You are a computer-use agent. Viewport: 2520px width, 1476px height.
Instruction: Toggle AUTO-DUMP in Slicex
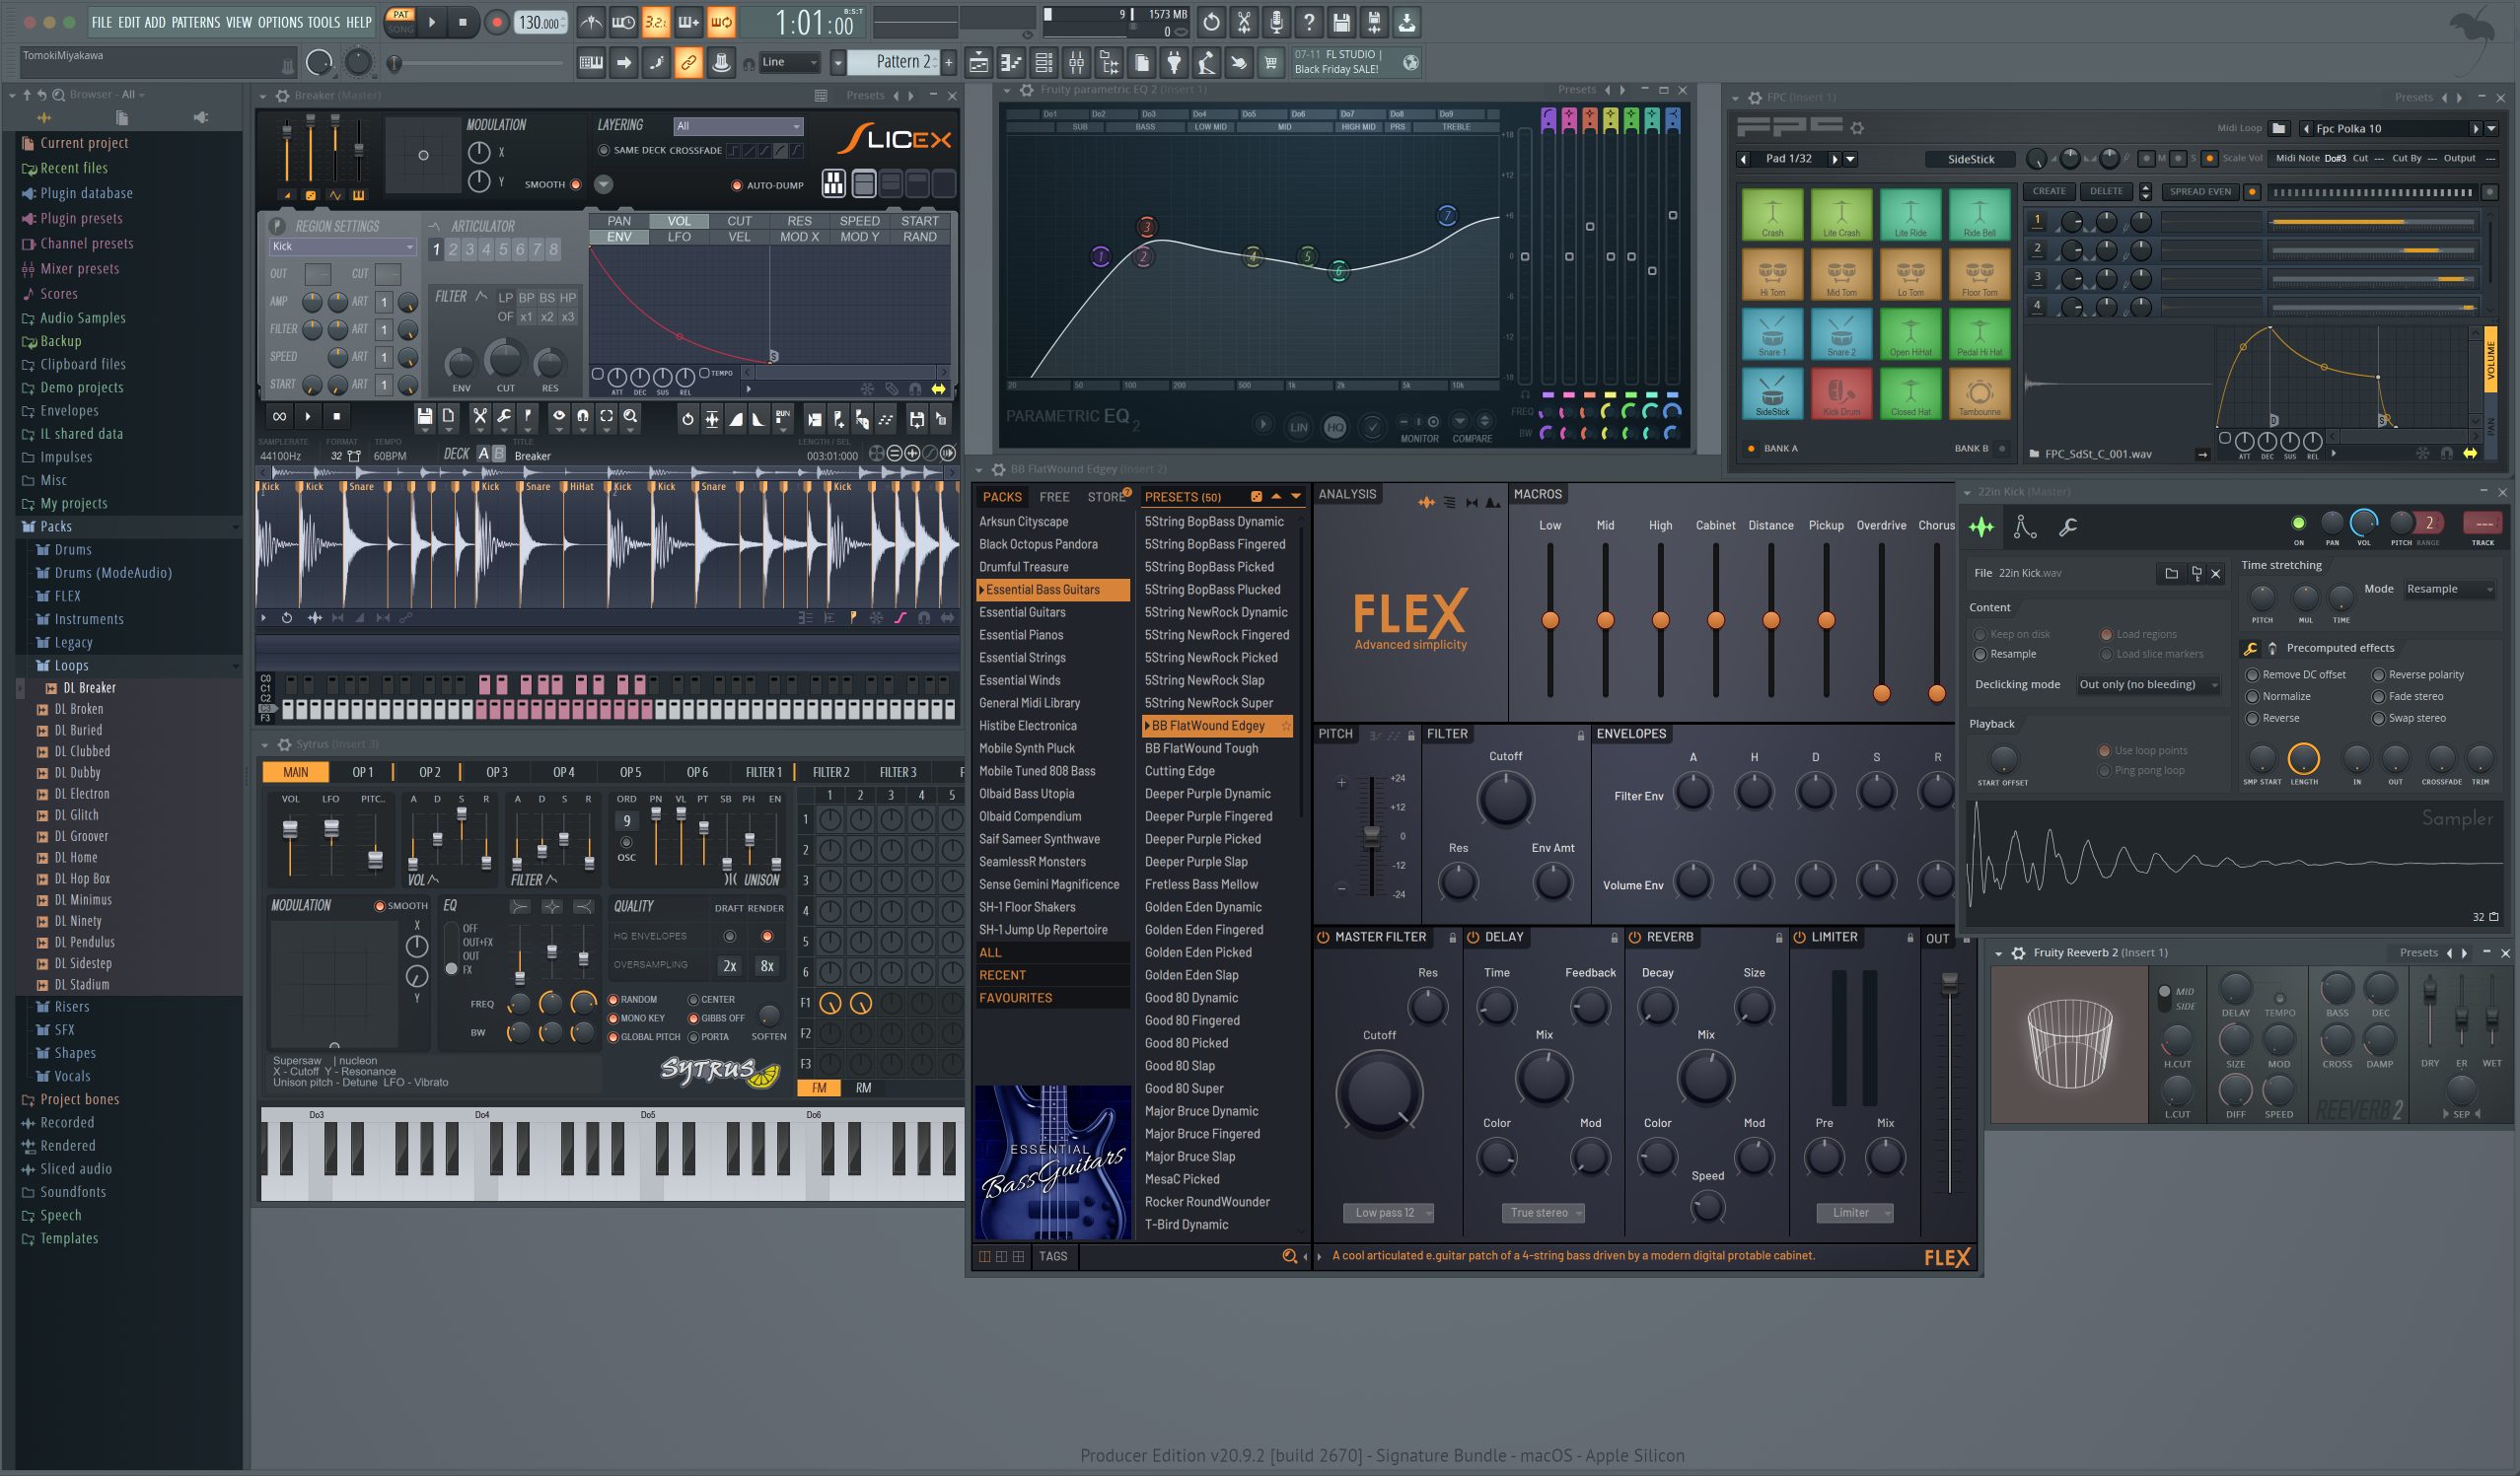pyautogui.click(x=737, y=185)
